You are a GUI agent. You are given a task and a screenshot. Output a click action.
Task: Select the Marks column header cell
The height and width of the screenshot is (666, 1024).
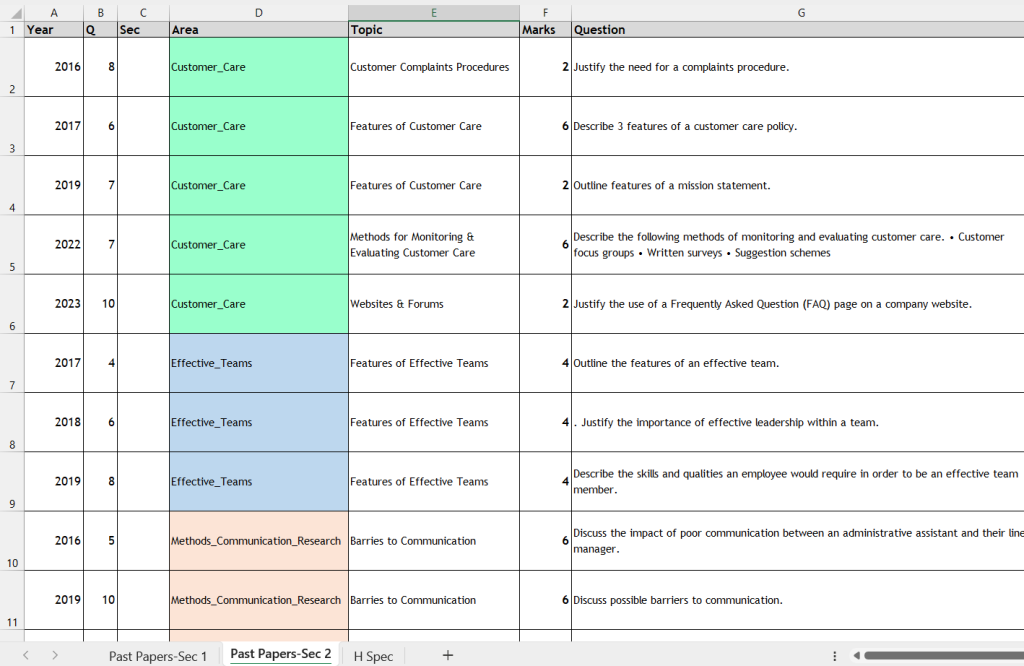pos(545,30)
